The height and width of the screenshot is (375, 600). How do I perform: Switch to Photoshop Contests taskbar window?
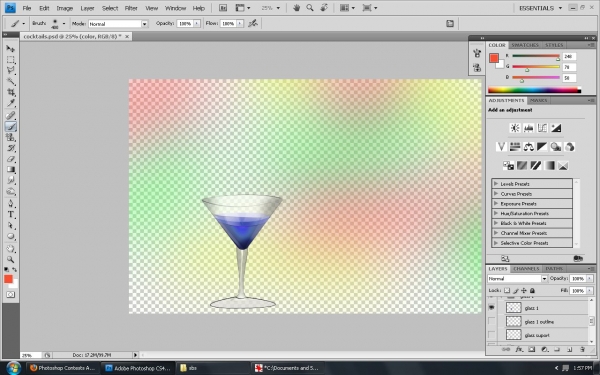63,368
